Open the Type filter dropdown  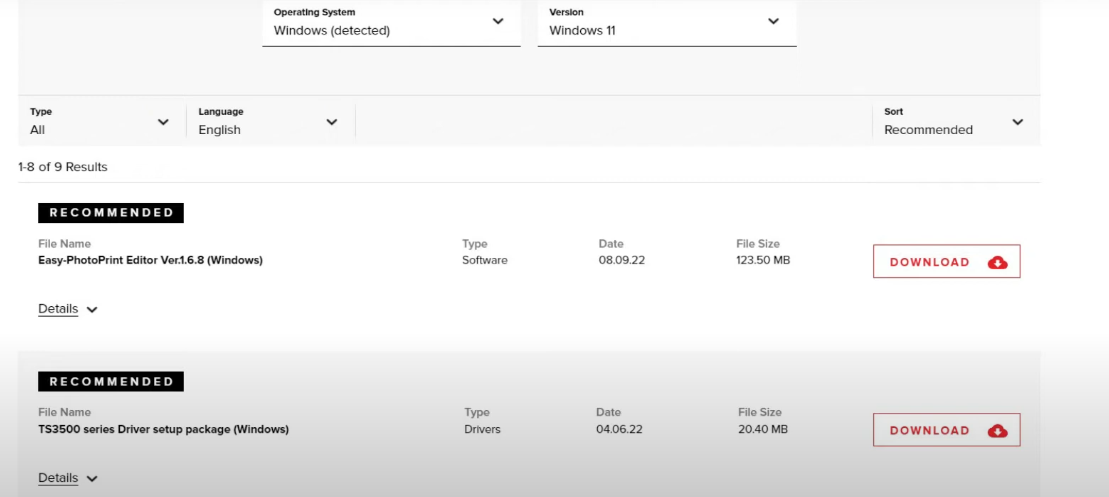pos(100,121)
